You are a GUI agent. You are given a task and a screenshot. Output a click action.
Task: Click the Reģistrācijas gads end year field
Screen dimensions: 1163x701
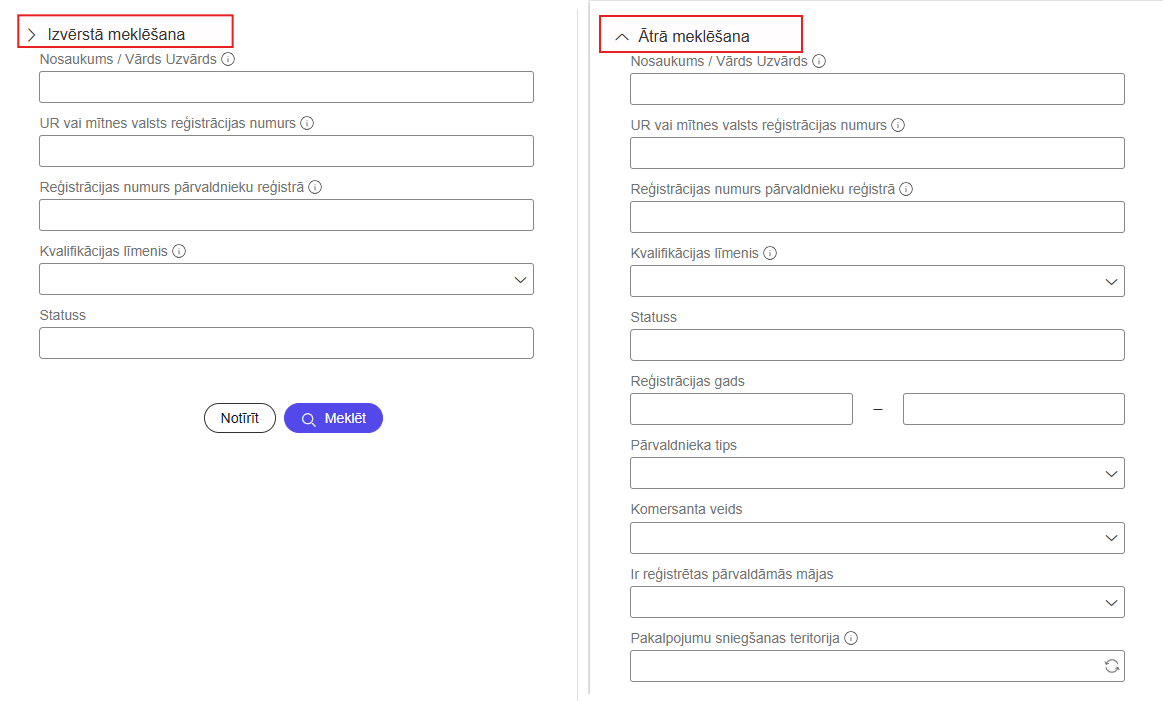(x=1013, y=409)
